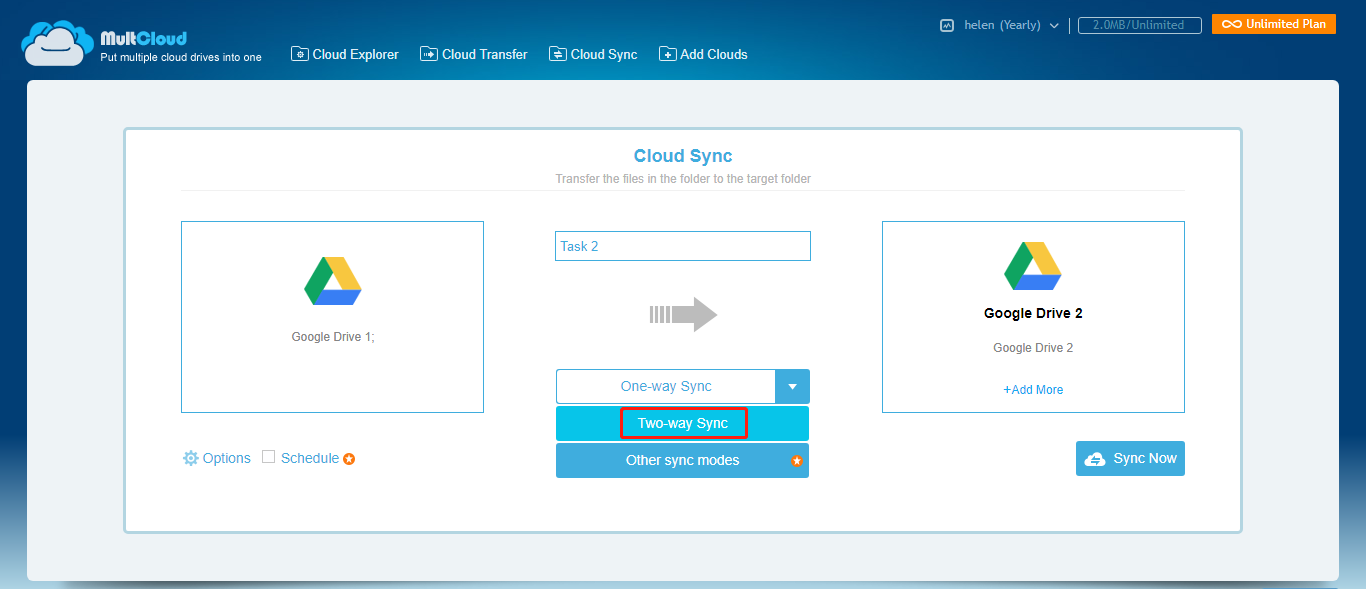Click the "Google Drive 1;" source label
This screenshot has height=589, width=1366.
tap(333, 337)
